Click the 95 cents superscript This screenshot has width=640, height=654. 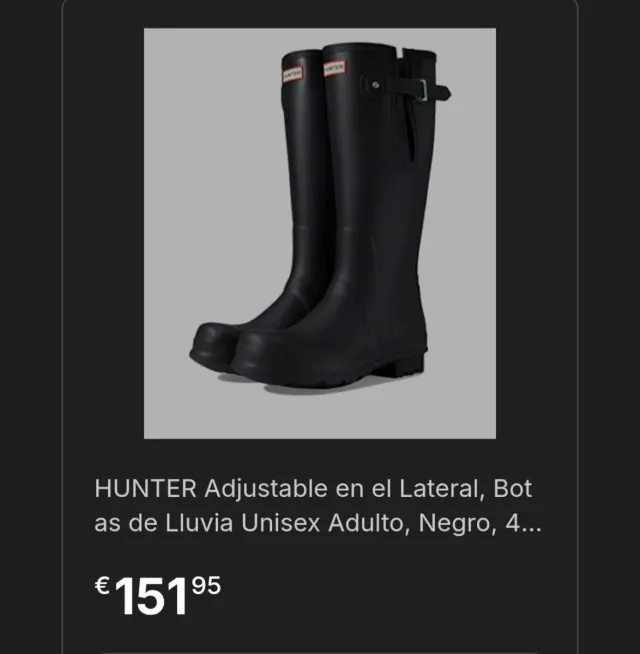(x=206, y=585)
